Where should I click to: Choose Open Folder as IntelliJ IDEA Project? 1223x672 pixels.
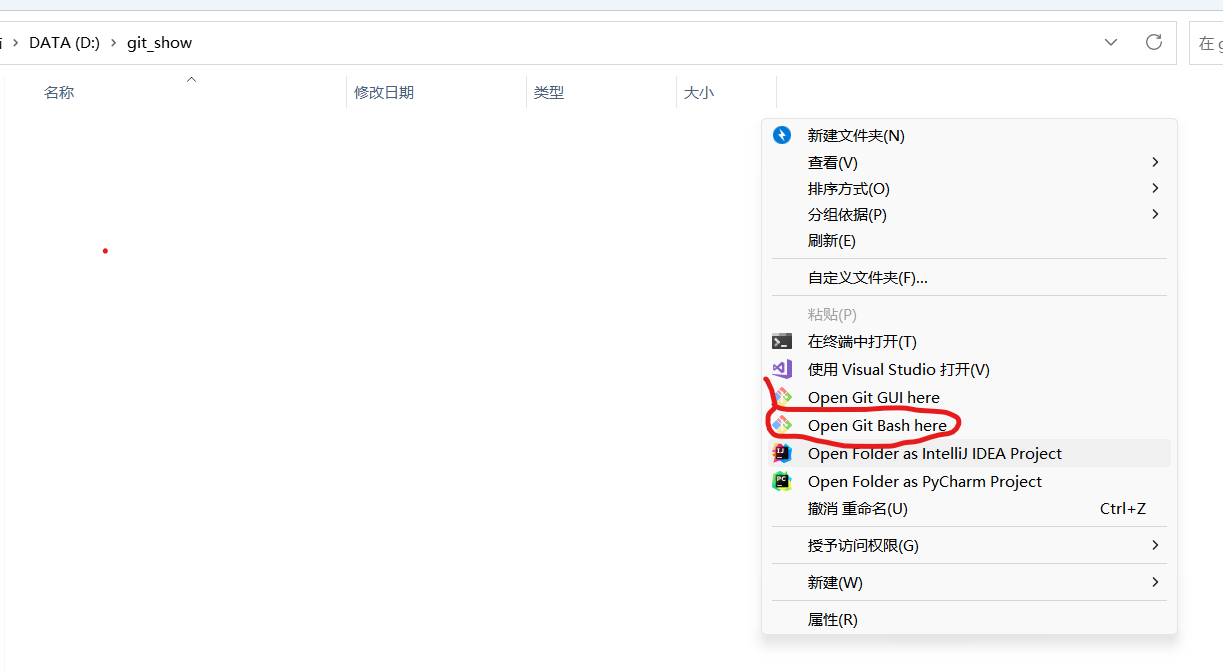pos(969,453)
